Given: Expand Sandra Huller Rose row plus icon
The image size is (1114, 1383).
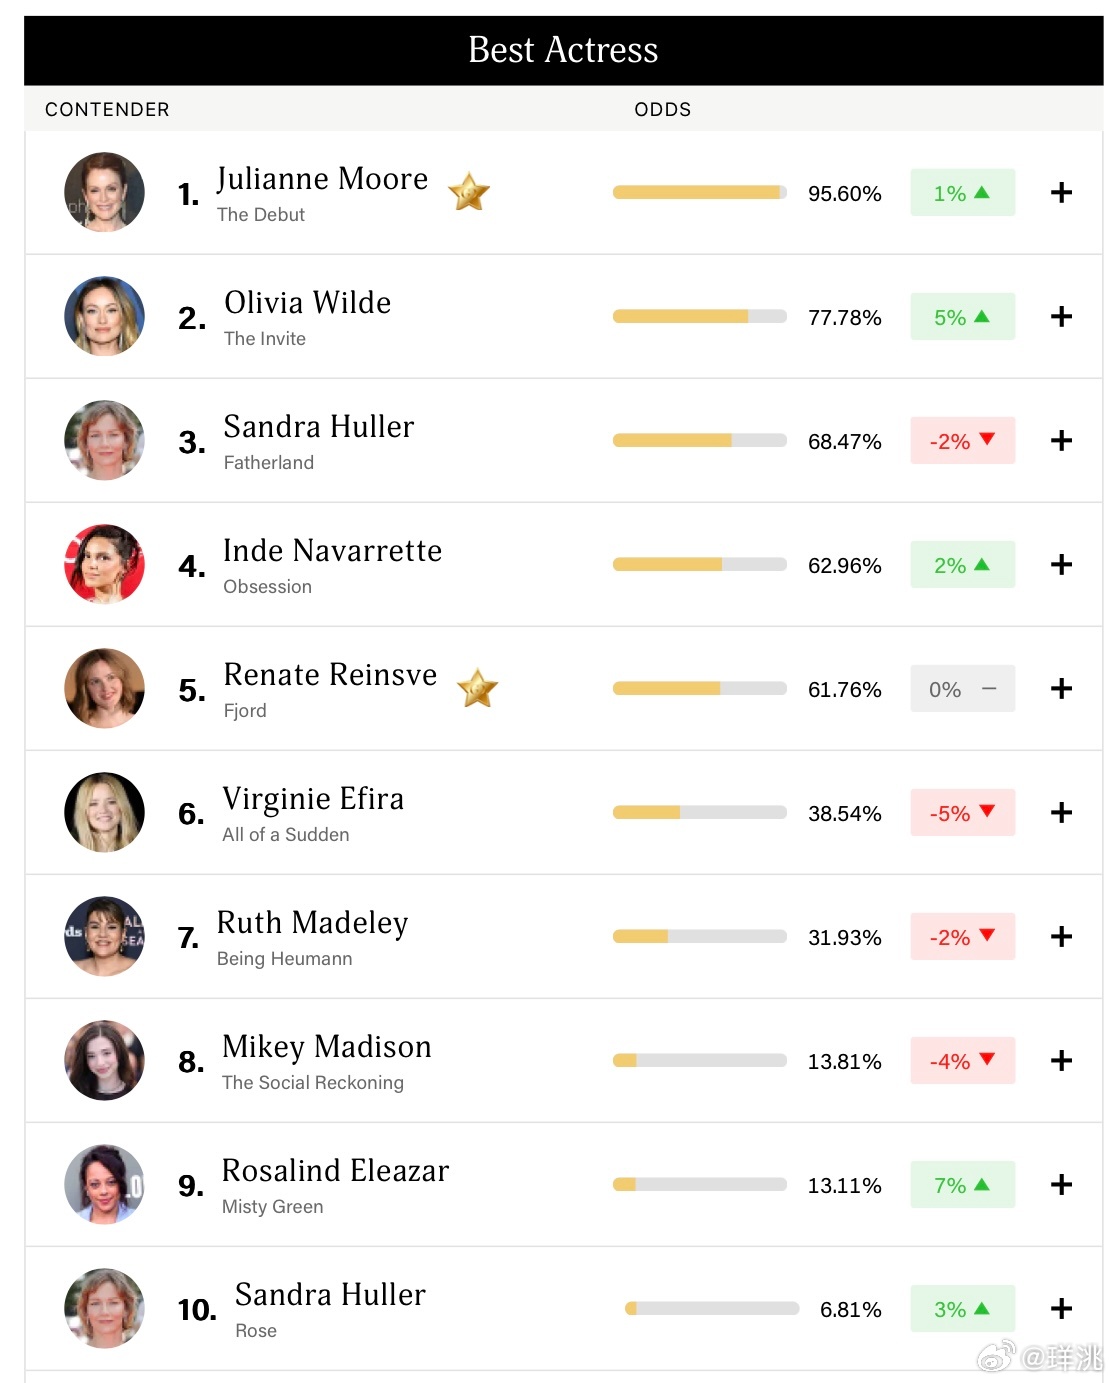Looking at the screenshot, I should tap(1061, 1309).
